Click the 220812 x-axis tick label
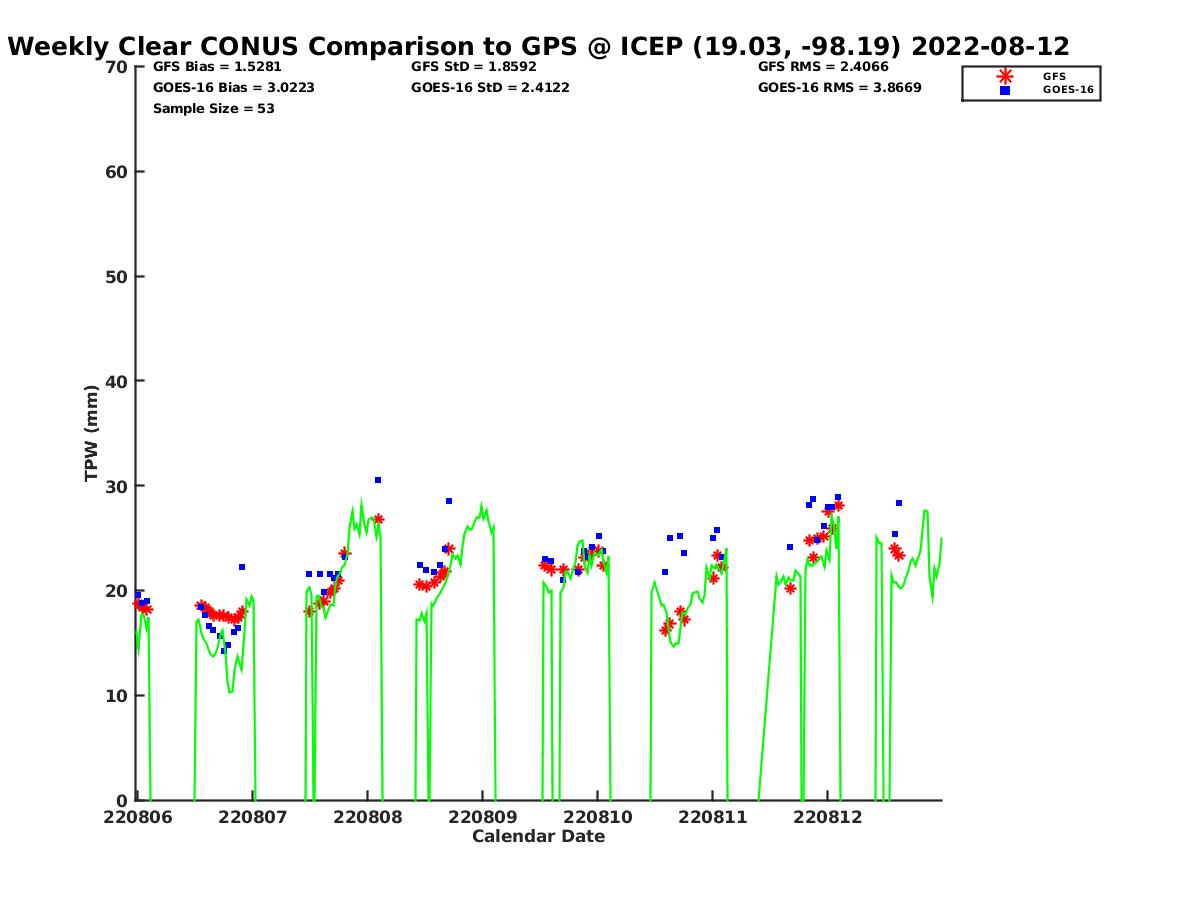The width and height of the screenshot is (1200, 900). (x=827, y=818)
